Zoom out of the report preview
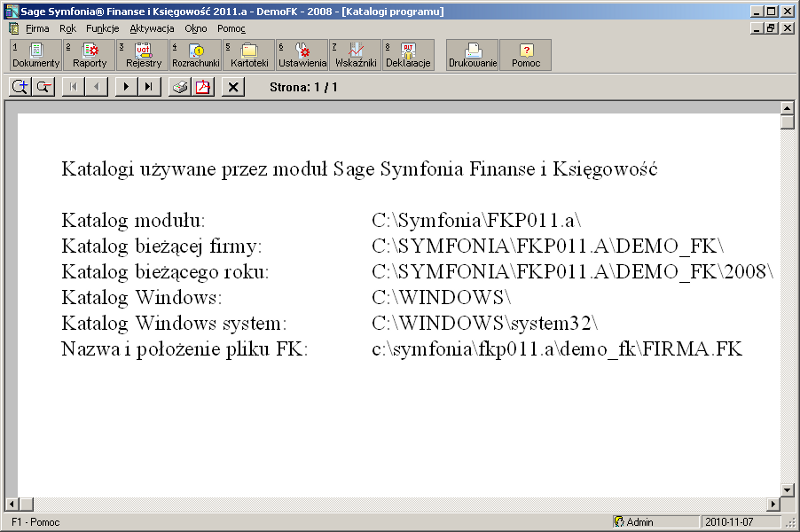This screenshot has height=532, width=800. (43, 87)
